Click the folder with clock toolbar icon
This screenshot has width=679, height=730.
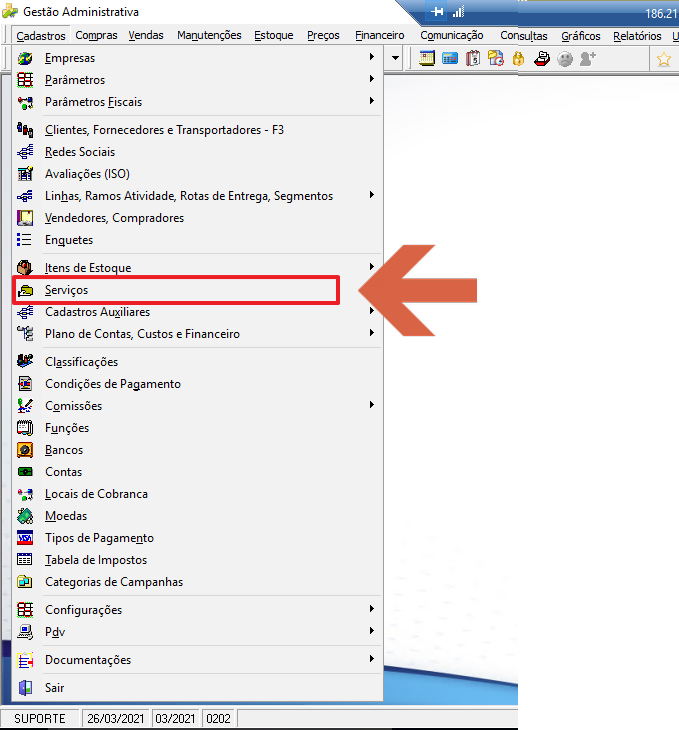pyautogui.click(x=496, y=59)
